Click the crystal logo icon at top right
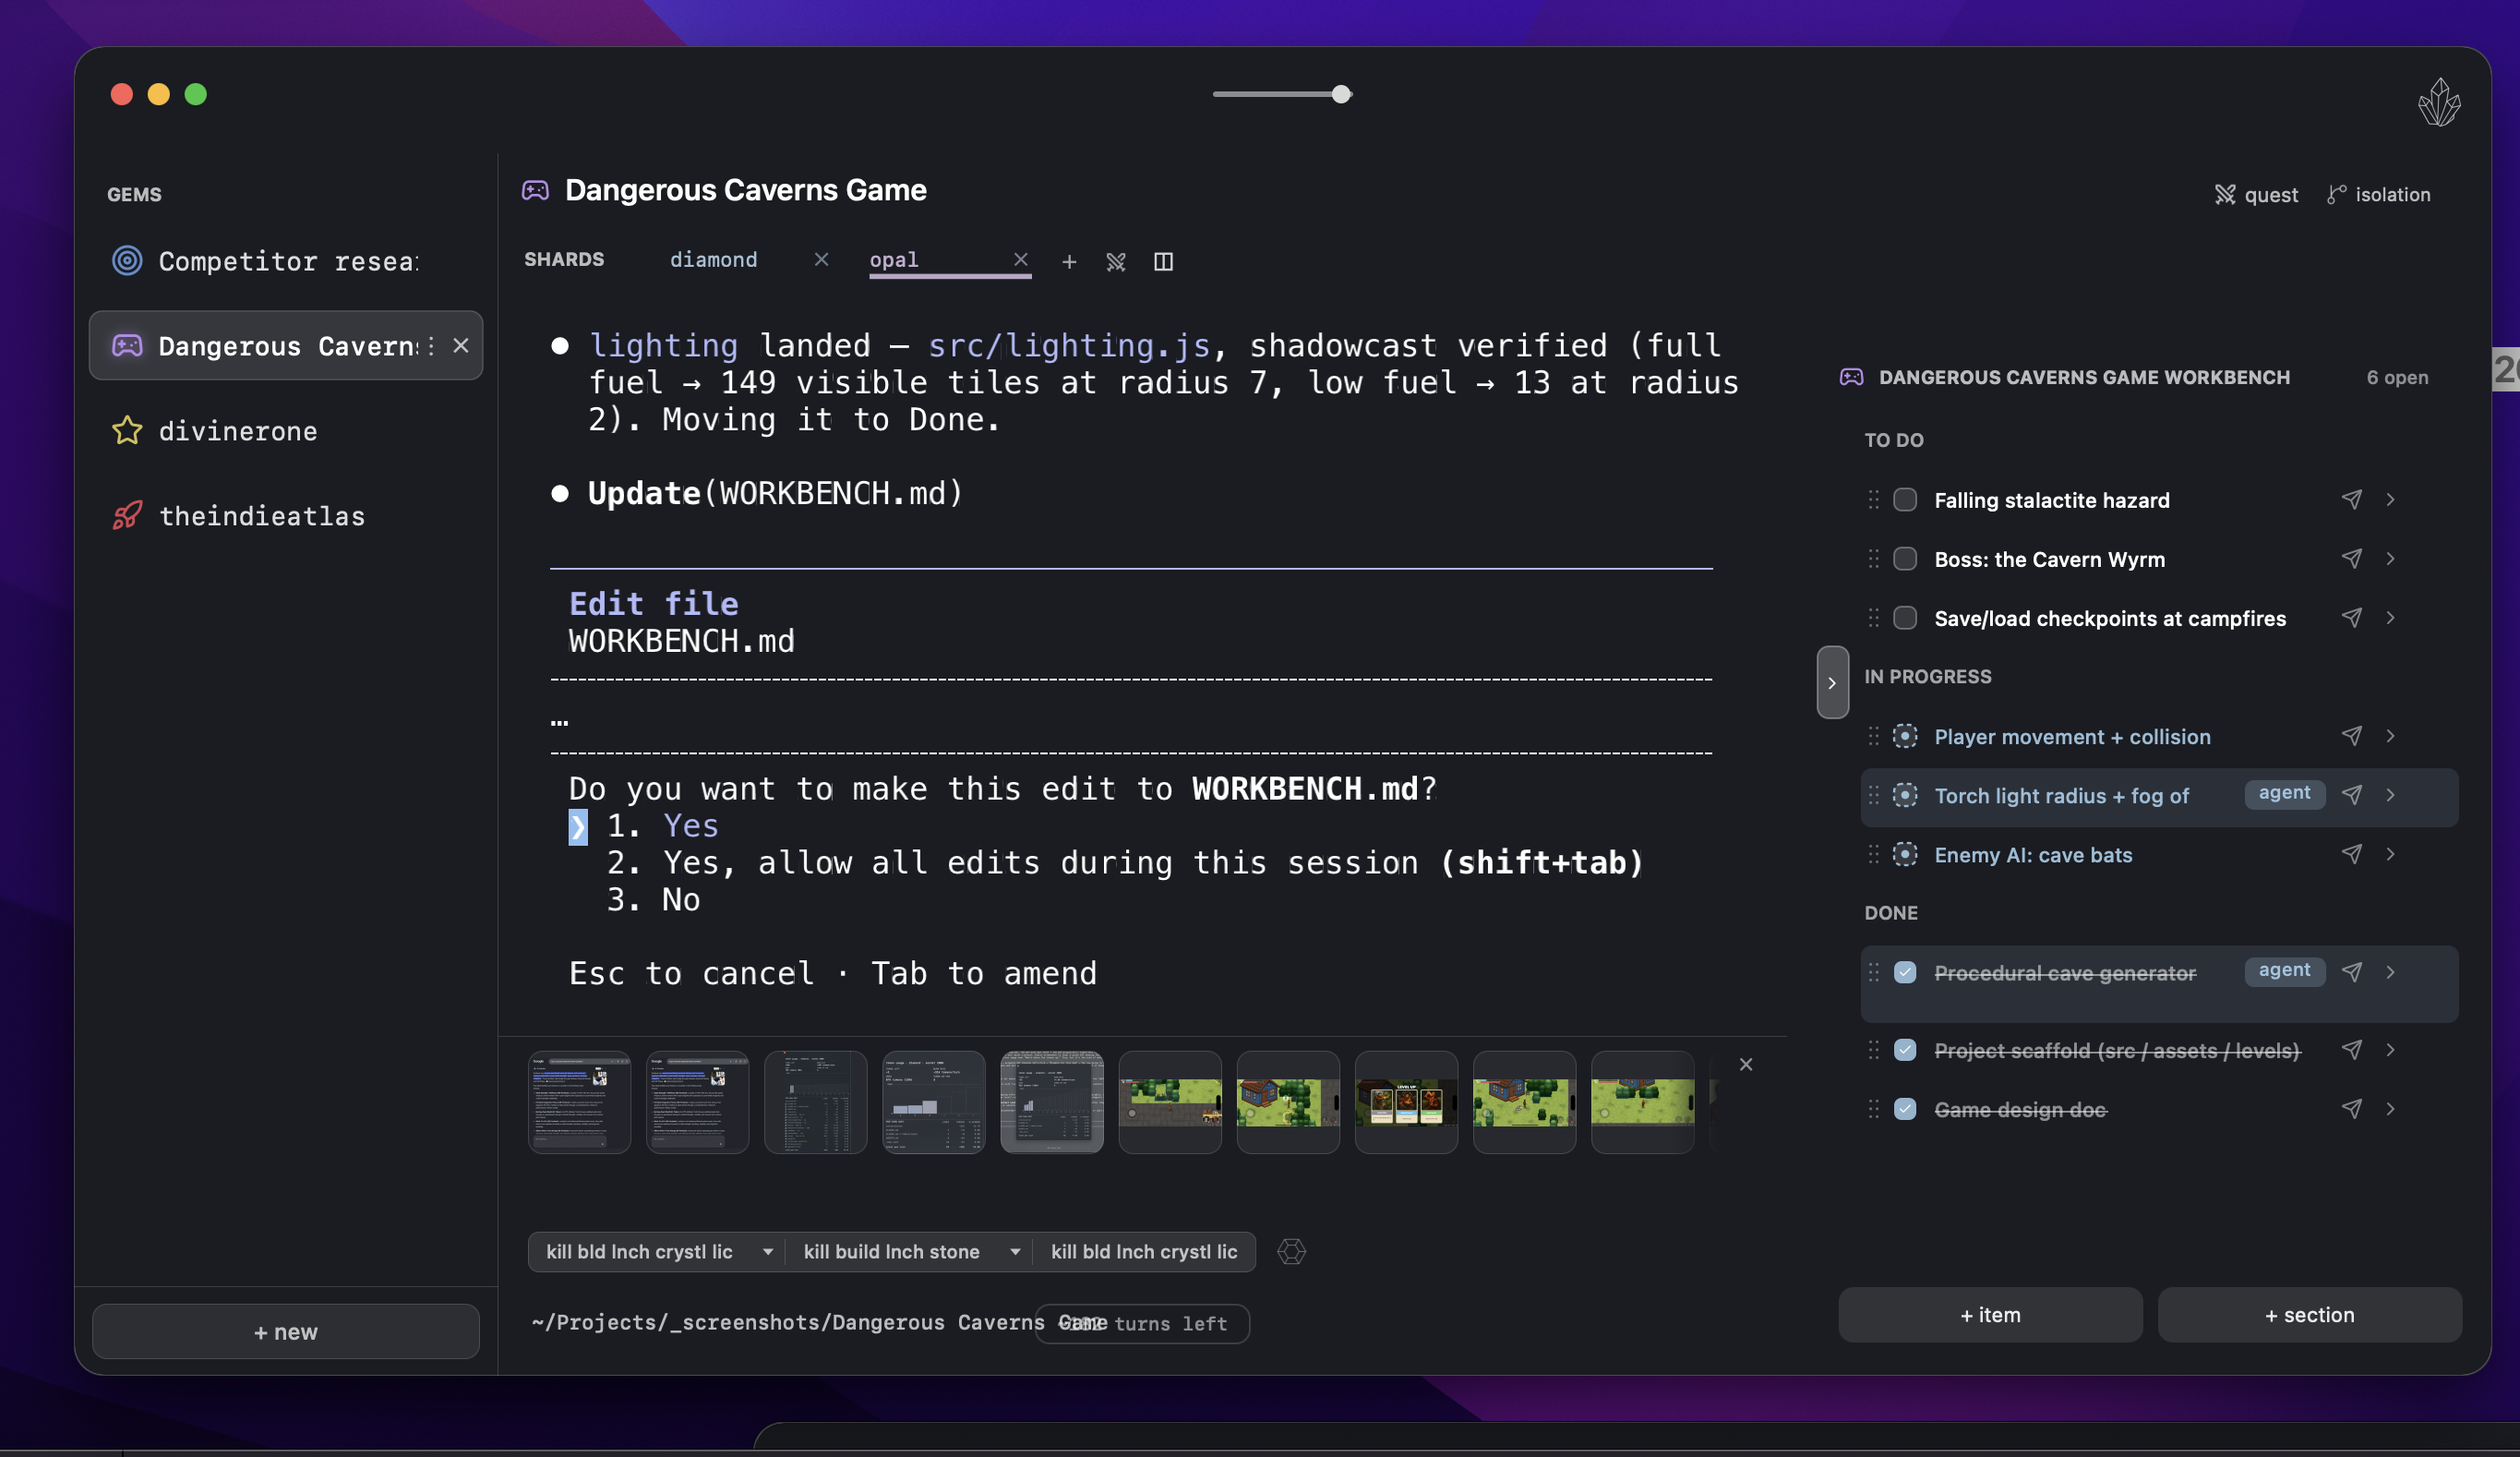Screen dimensions: 2520x1457 point(2438,102)
